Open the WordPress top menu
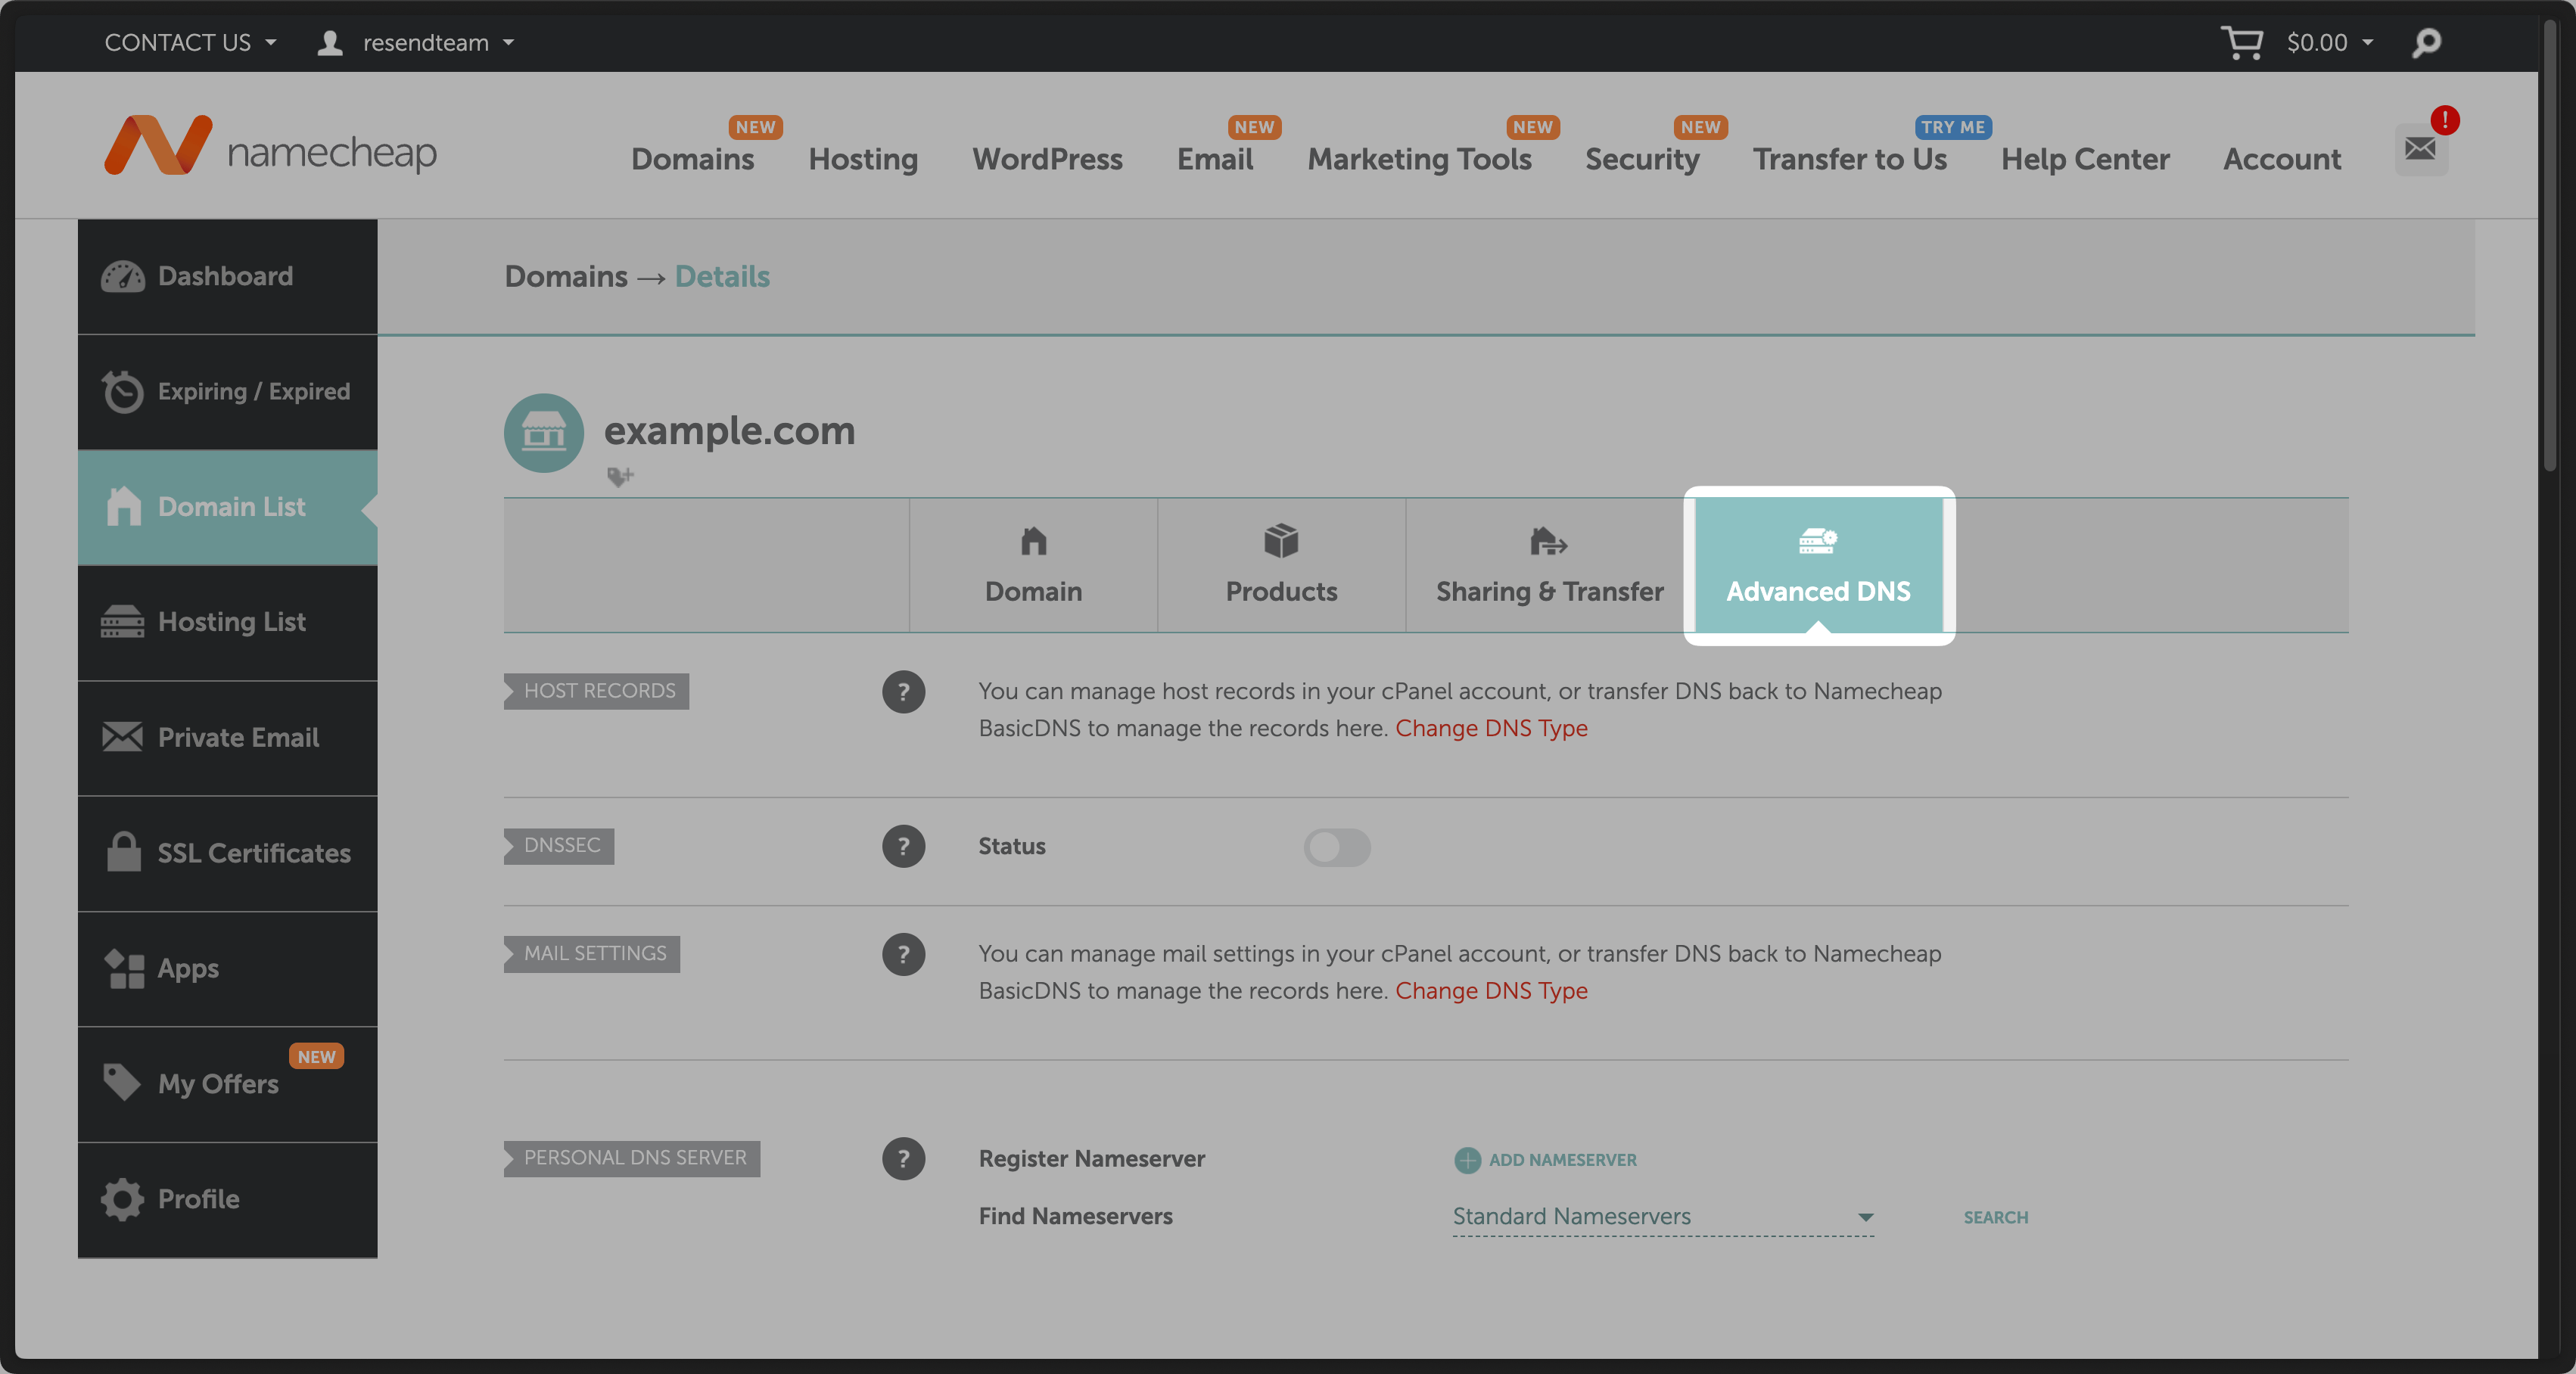 1047,159
